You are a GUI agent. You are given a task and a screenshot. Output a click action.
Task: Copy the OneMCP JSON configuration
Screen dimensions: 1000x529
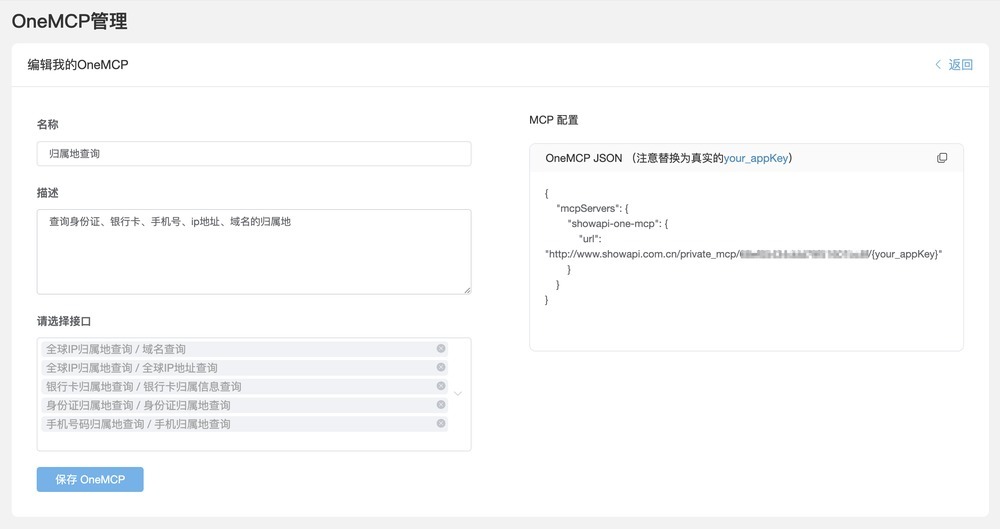(x=941, y=158)
